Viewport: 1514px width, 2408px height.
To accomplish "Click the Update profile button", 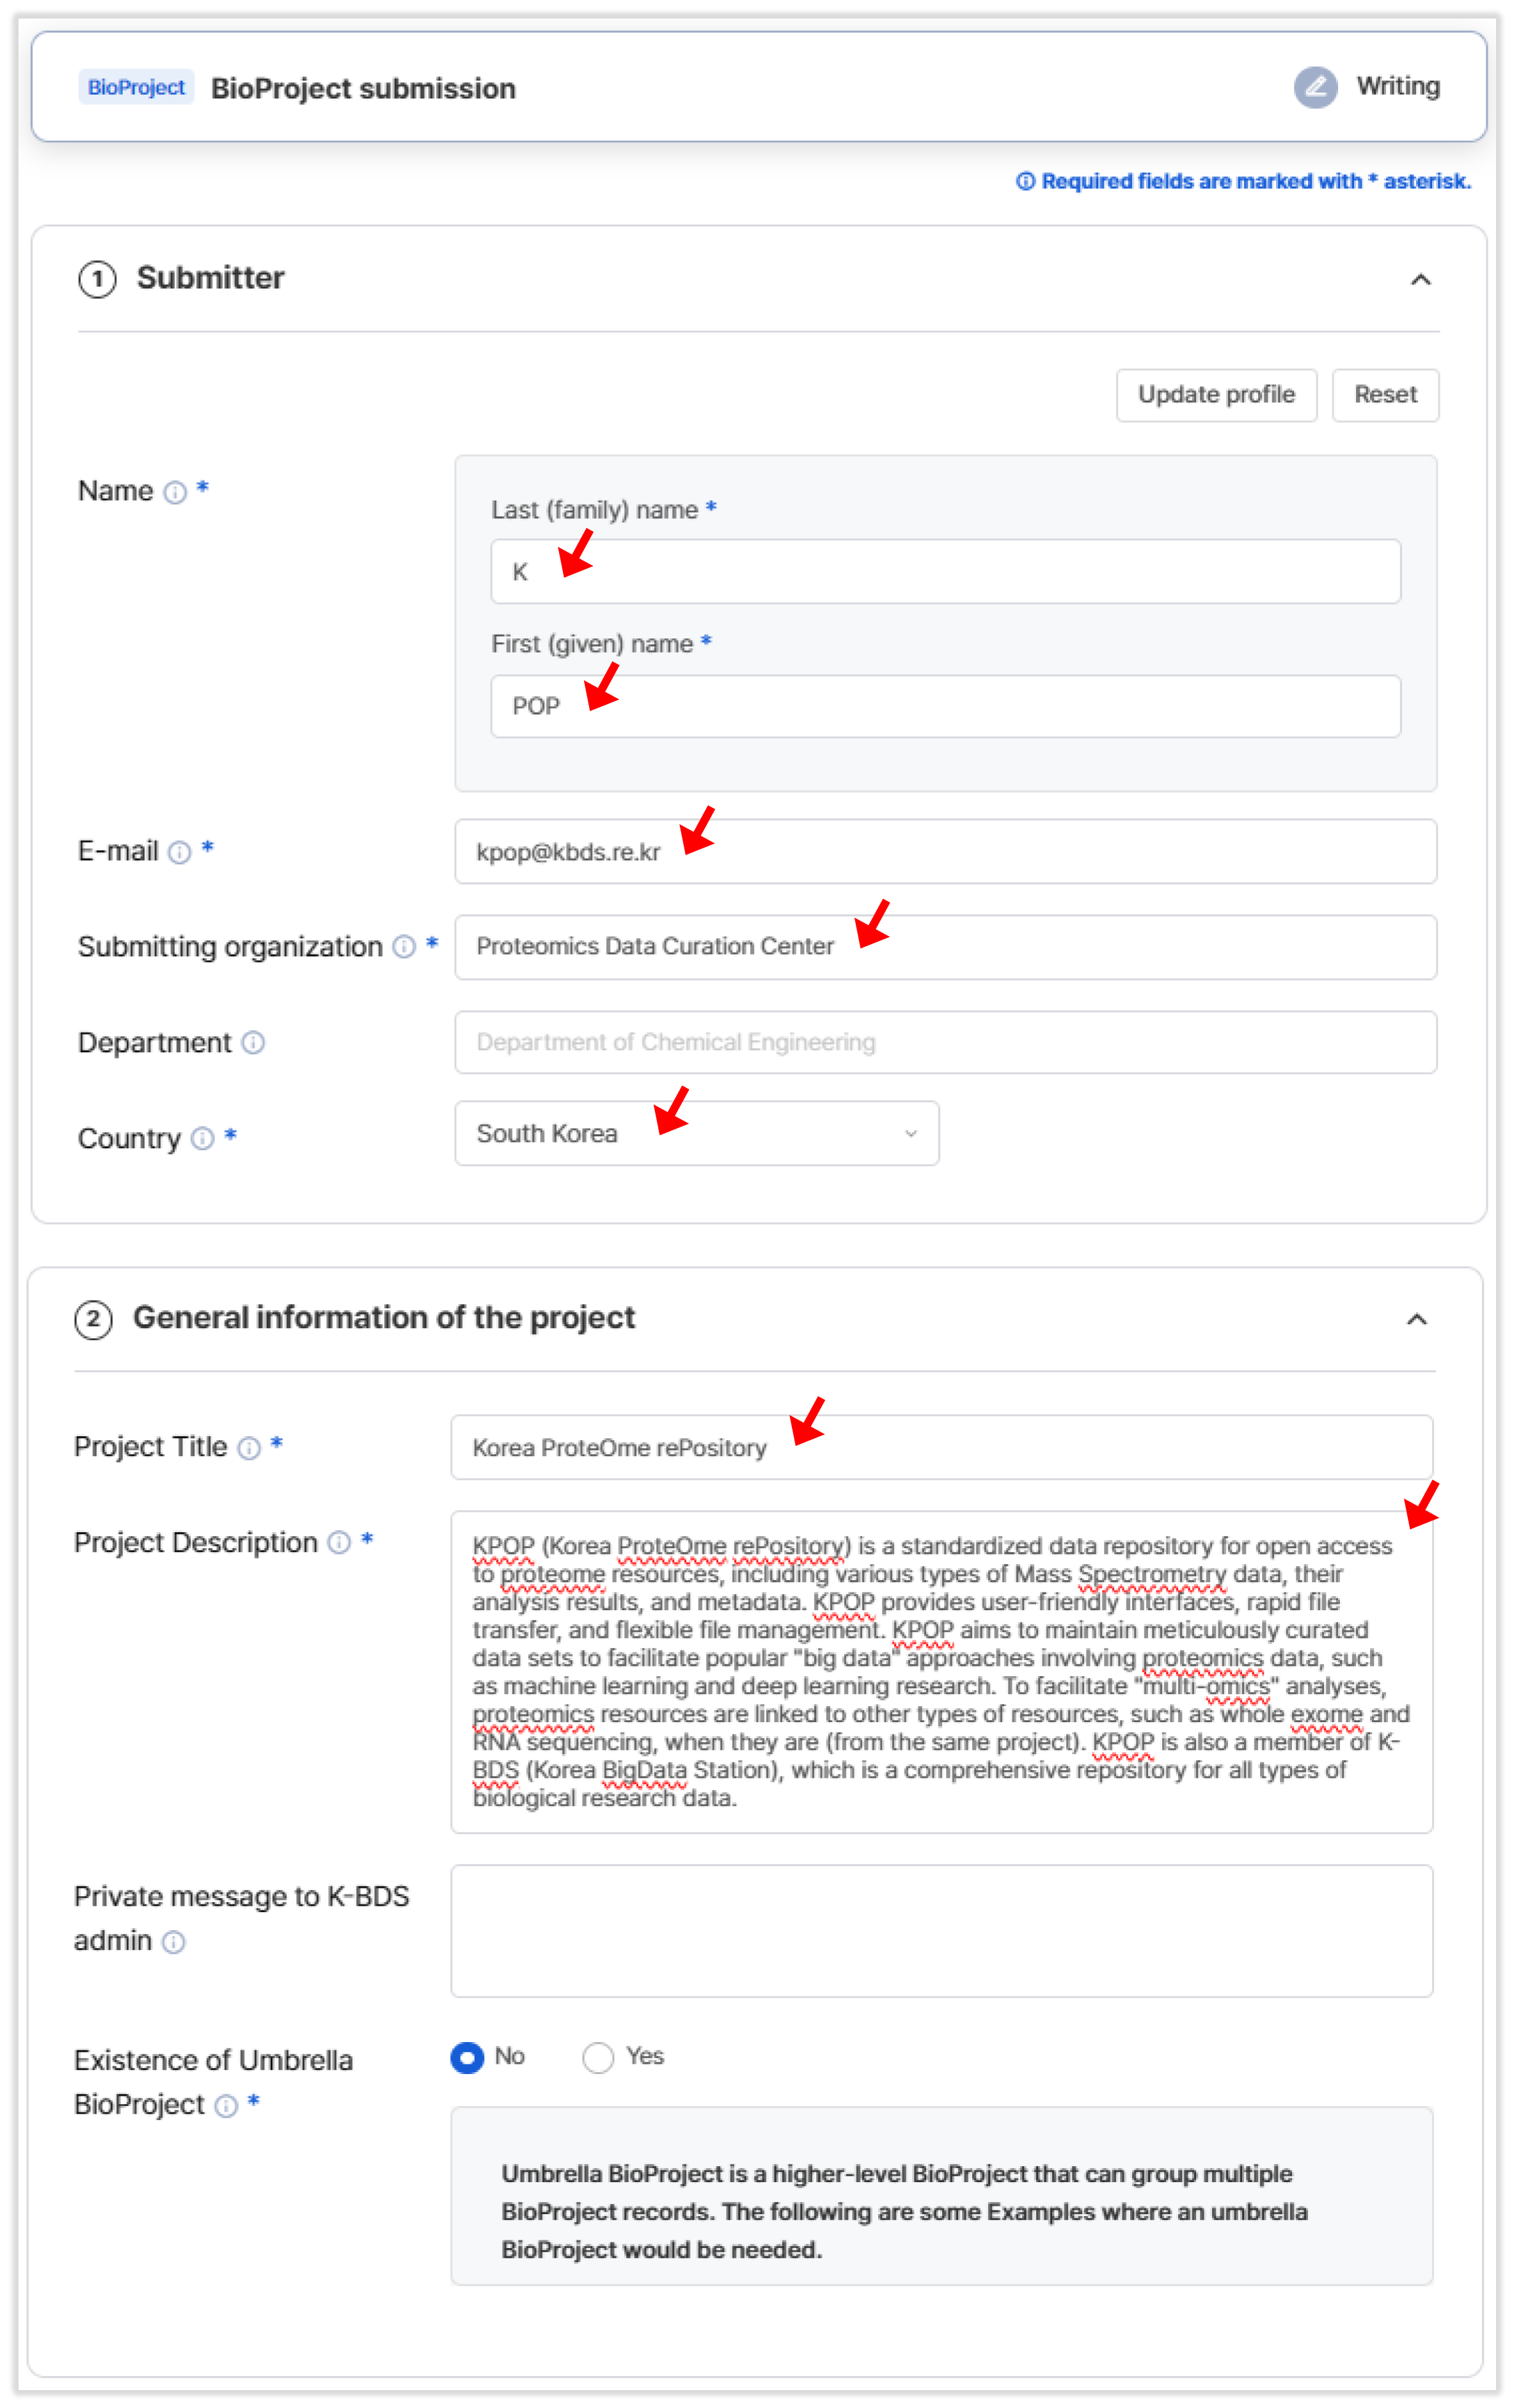I will click(x=1216, y=395).
